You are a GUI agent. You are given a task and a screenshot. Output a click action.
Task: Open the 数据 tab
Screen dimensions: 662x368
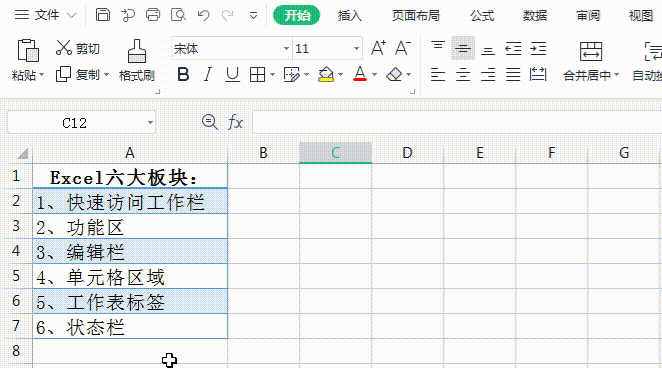(535, 16)
